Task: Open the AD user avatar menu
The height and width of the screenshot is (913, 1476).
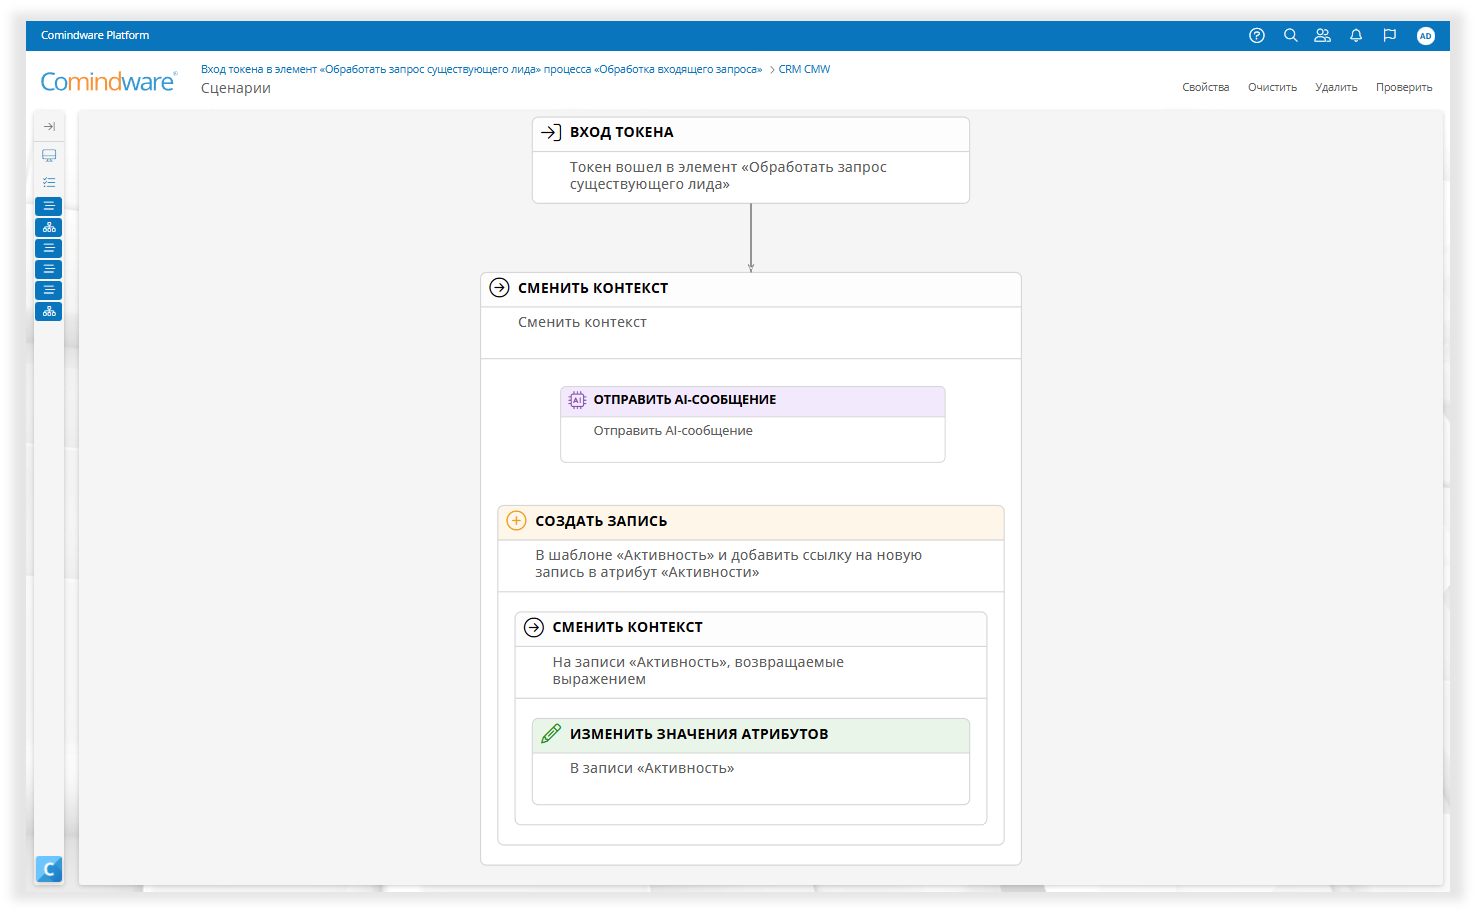Action: [x=1426, y=36]
